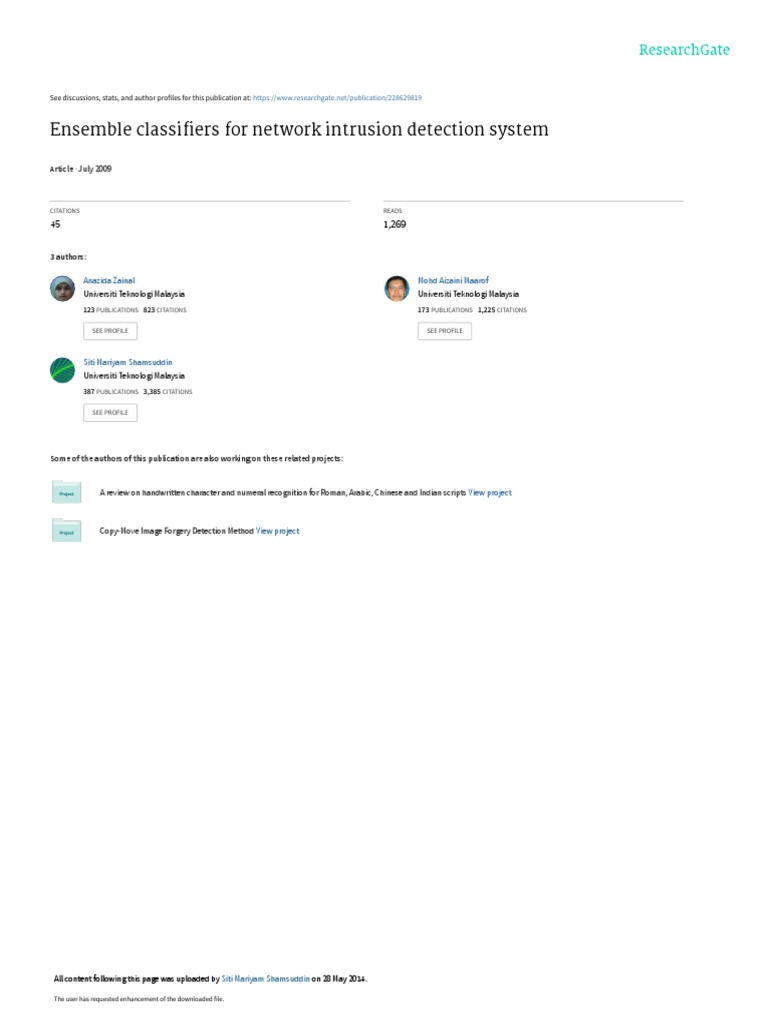The width and height of the screenshot is (768, 1024).
Task: Click Siti Mariyam Shamsuddin's name in the authors list
Action: pos(135,362)
